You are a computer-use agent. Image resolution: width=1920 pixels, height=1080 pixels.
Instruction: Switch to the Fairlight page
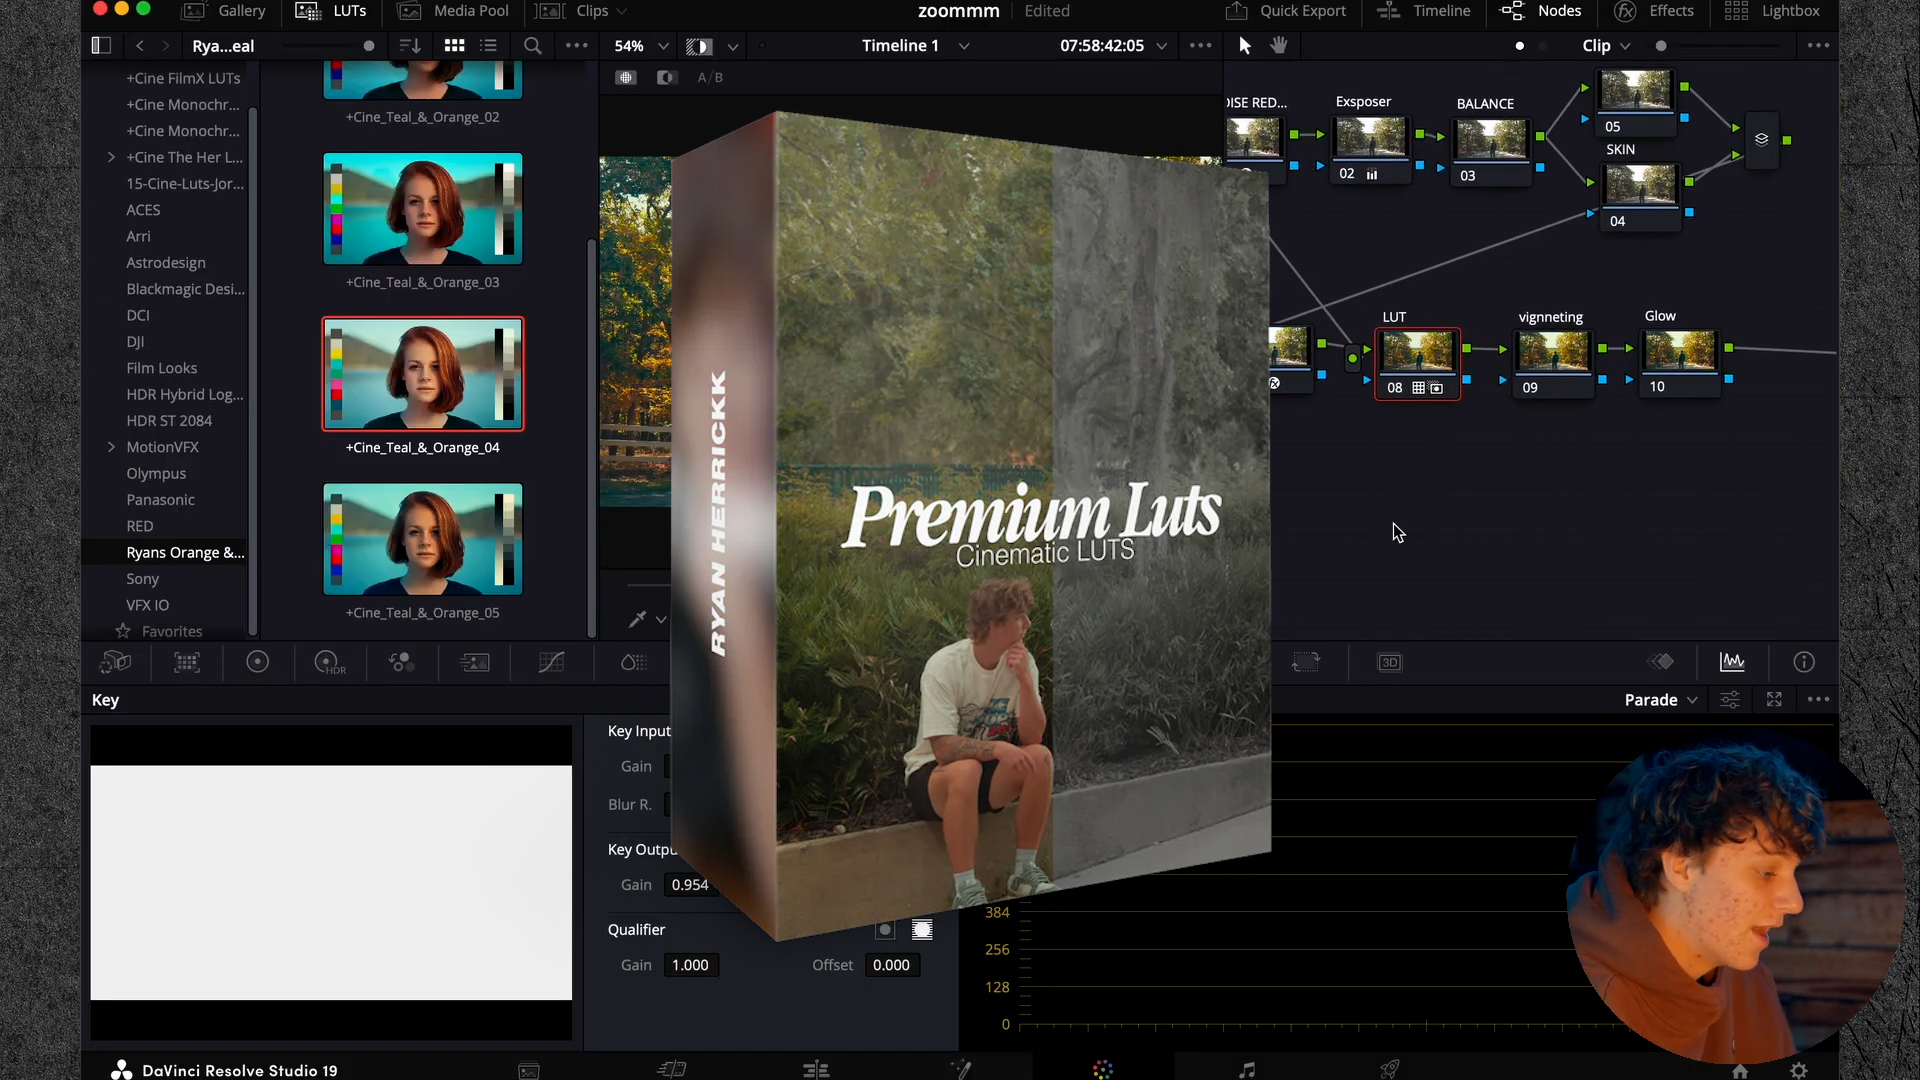[x=1245, y=1068]
